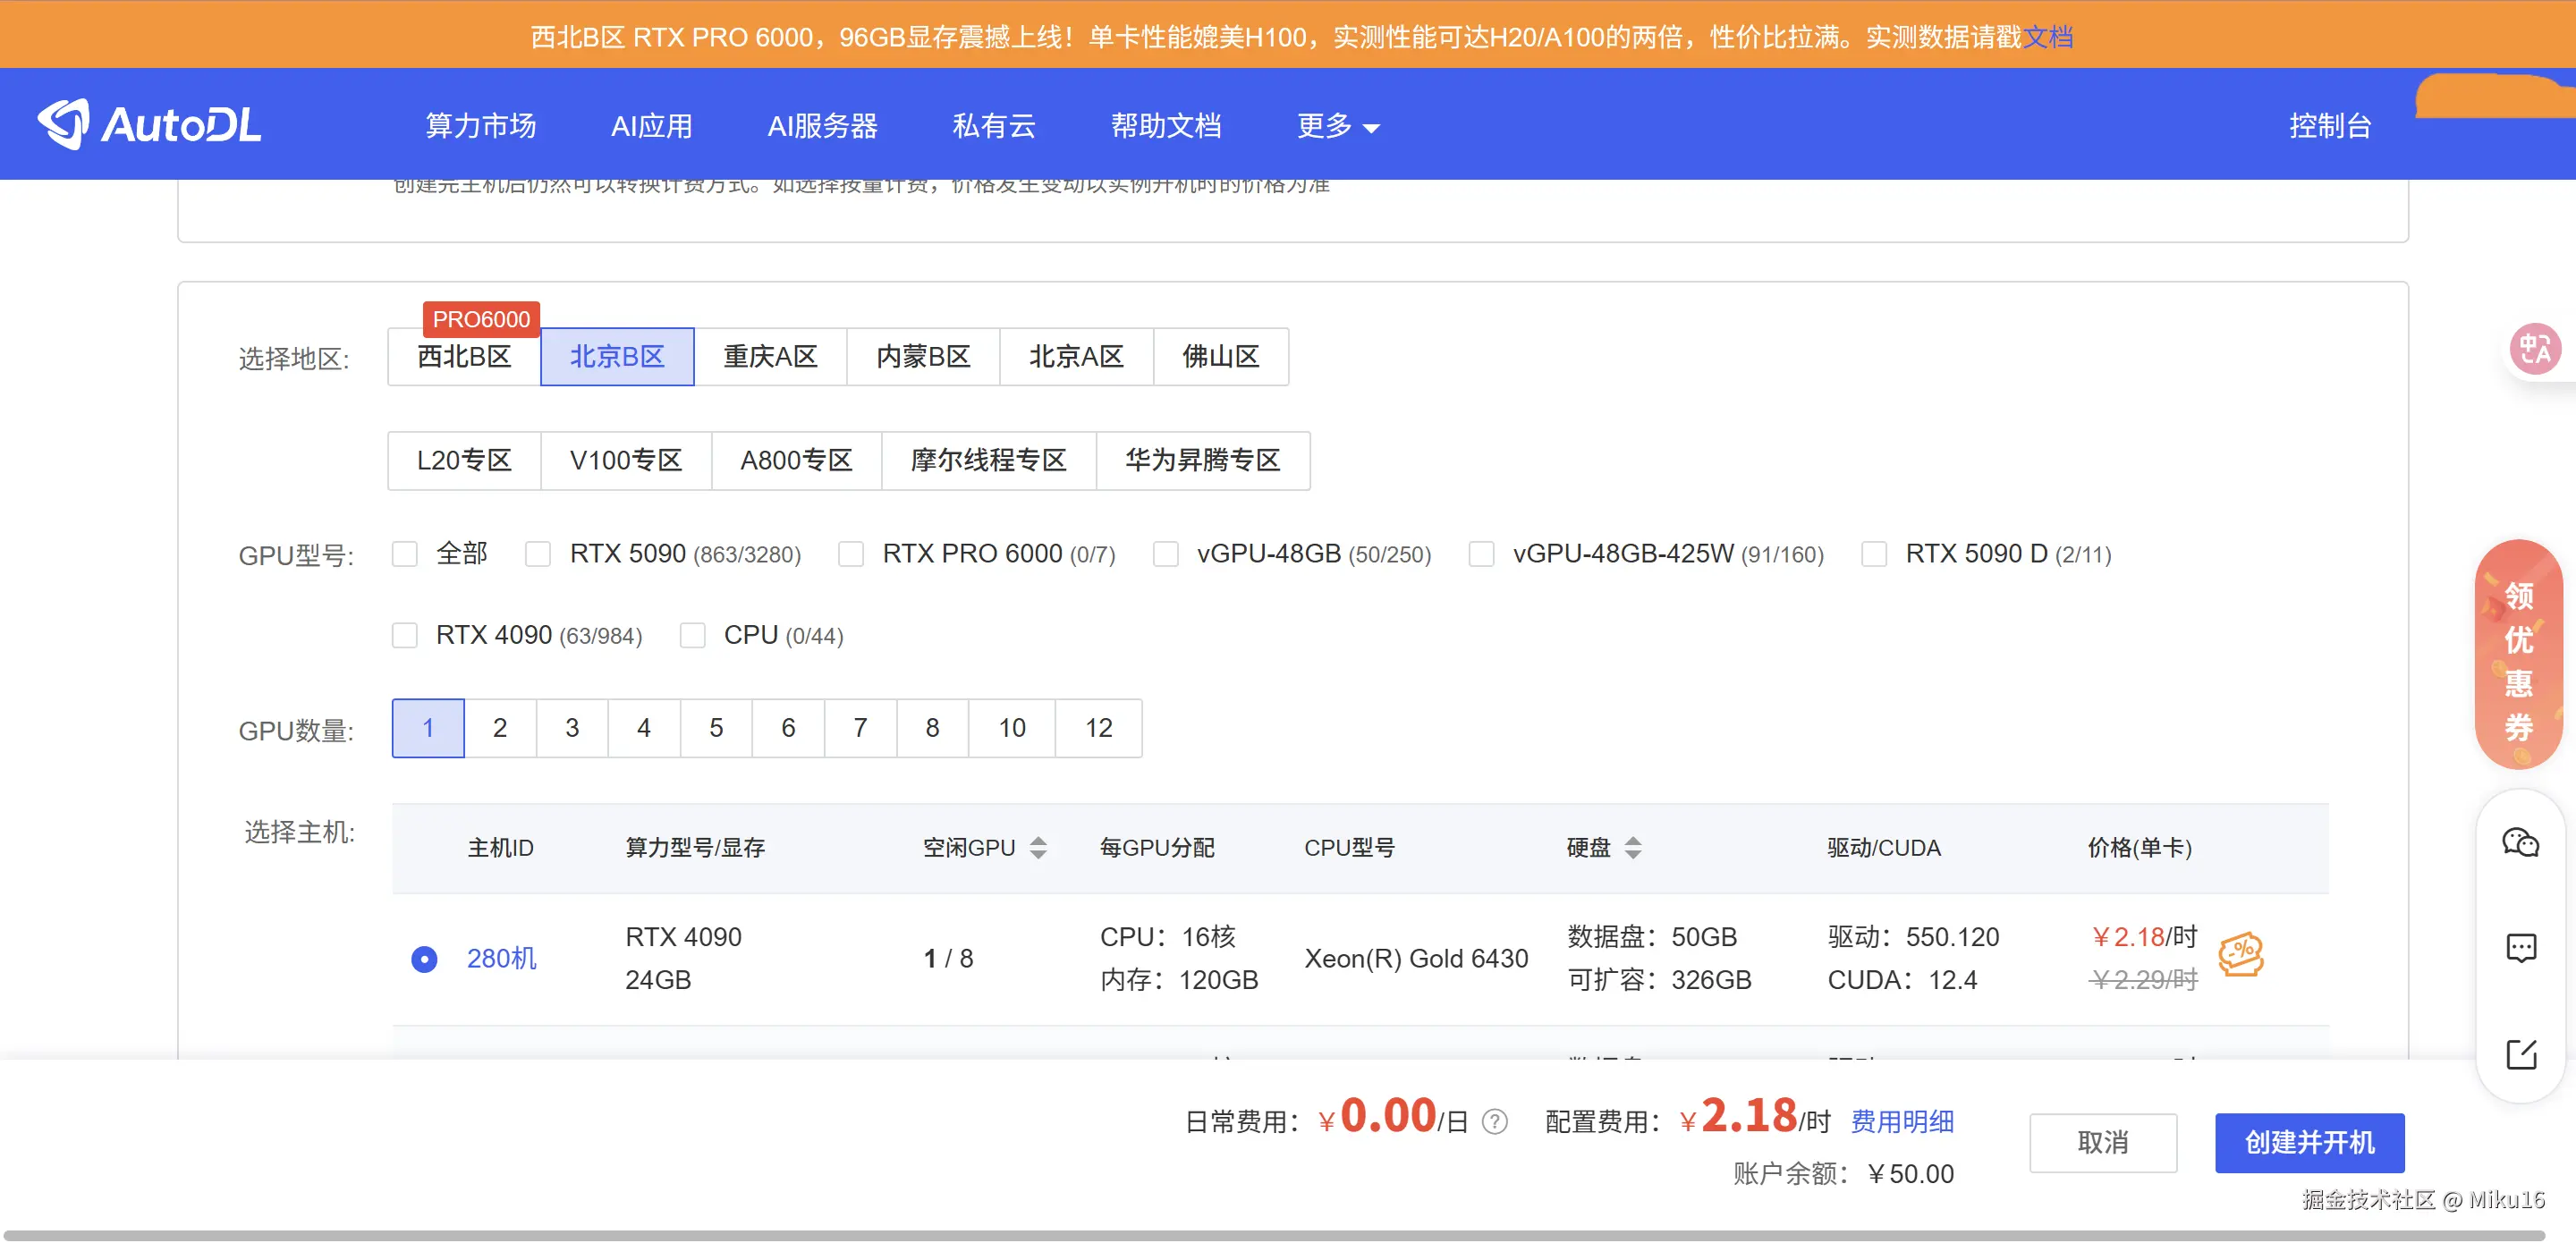Viewport: 2576px width, 1243px height.
Task: Sort by 硬盘 column arrows
Action: (1632, 848)
